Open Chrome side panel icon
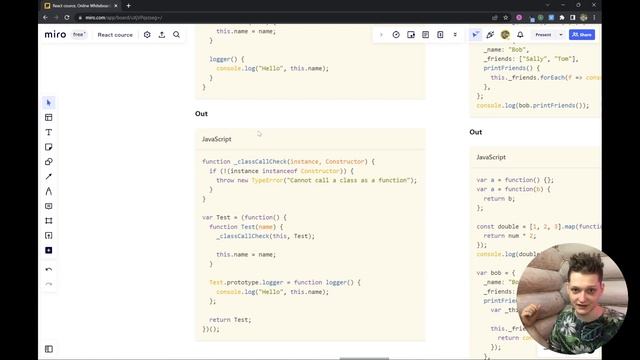The height and width of the screenshot is (360, 640). point(573,18)
